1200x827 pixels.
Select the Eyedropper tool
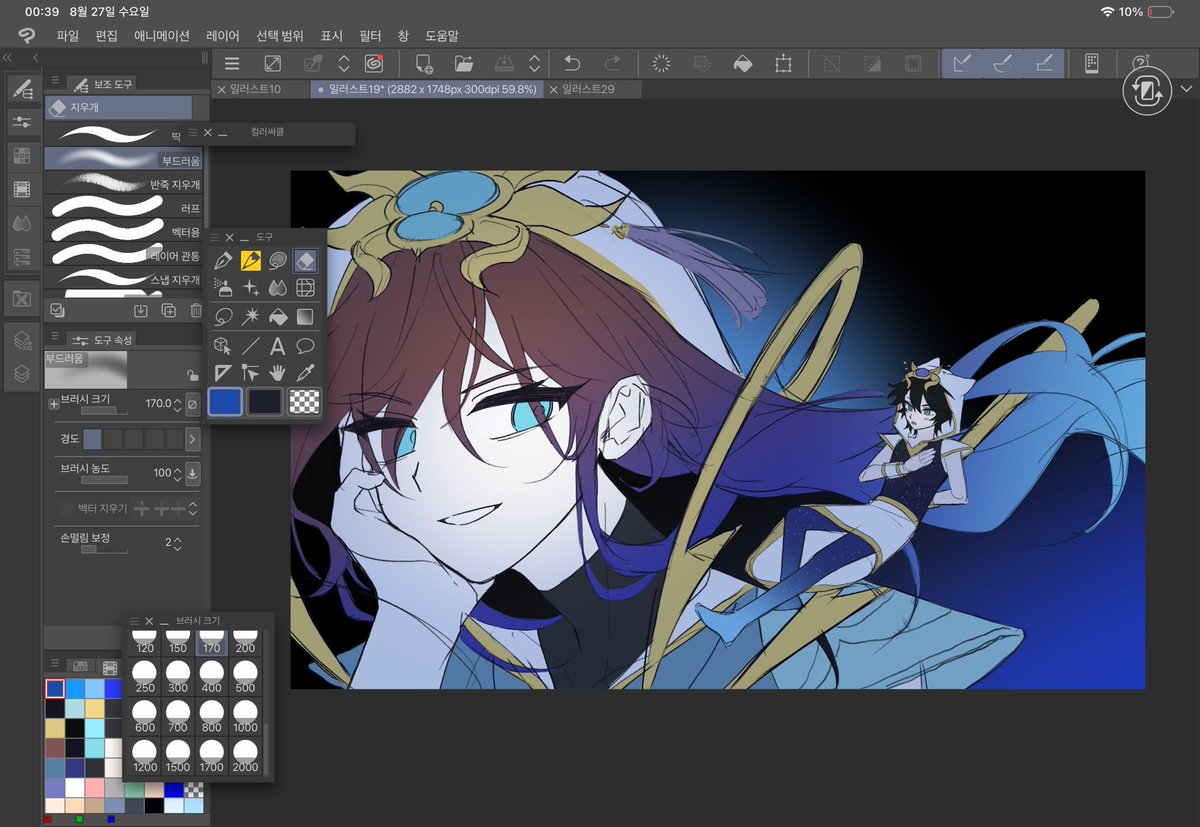(305, 373)
